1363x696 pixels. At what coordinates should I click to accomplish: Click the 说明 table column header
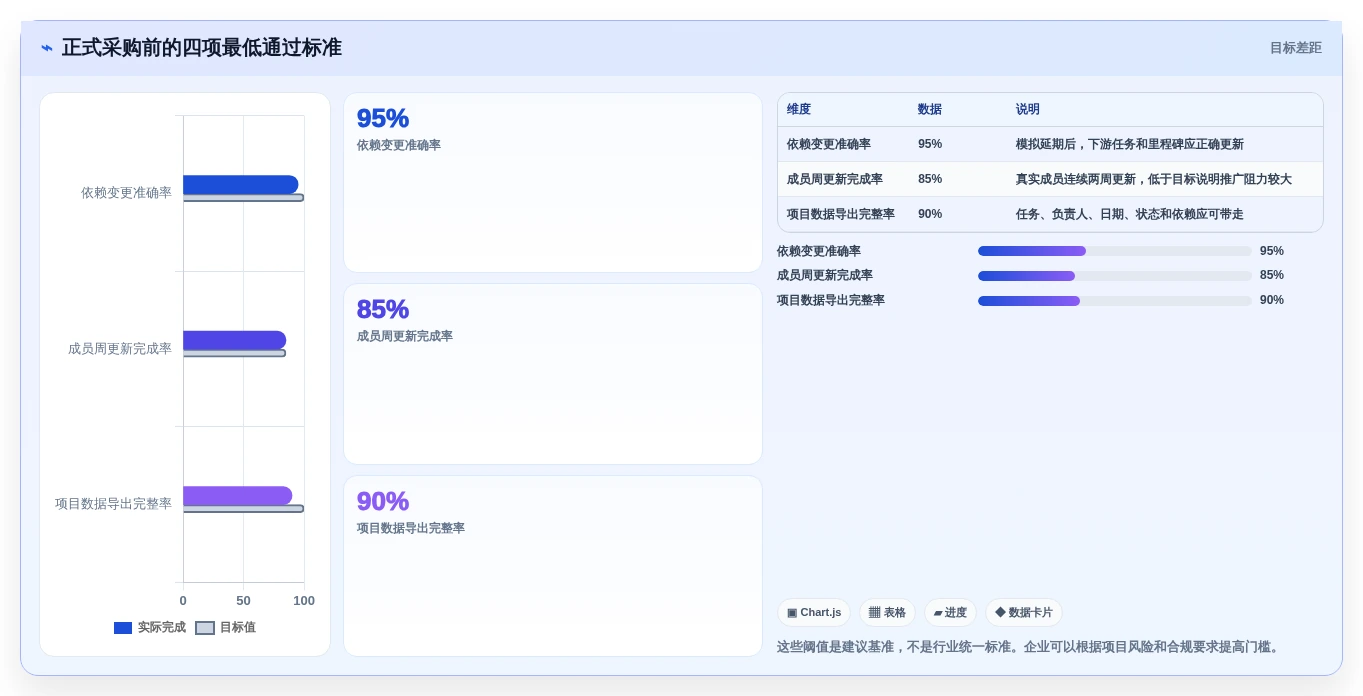pos(1028,110)
